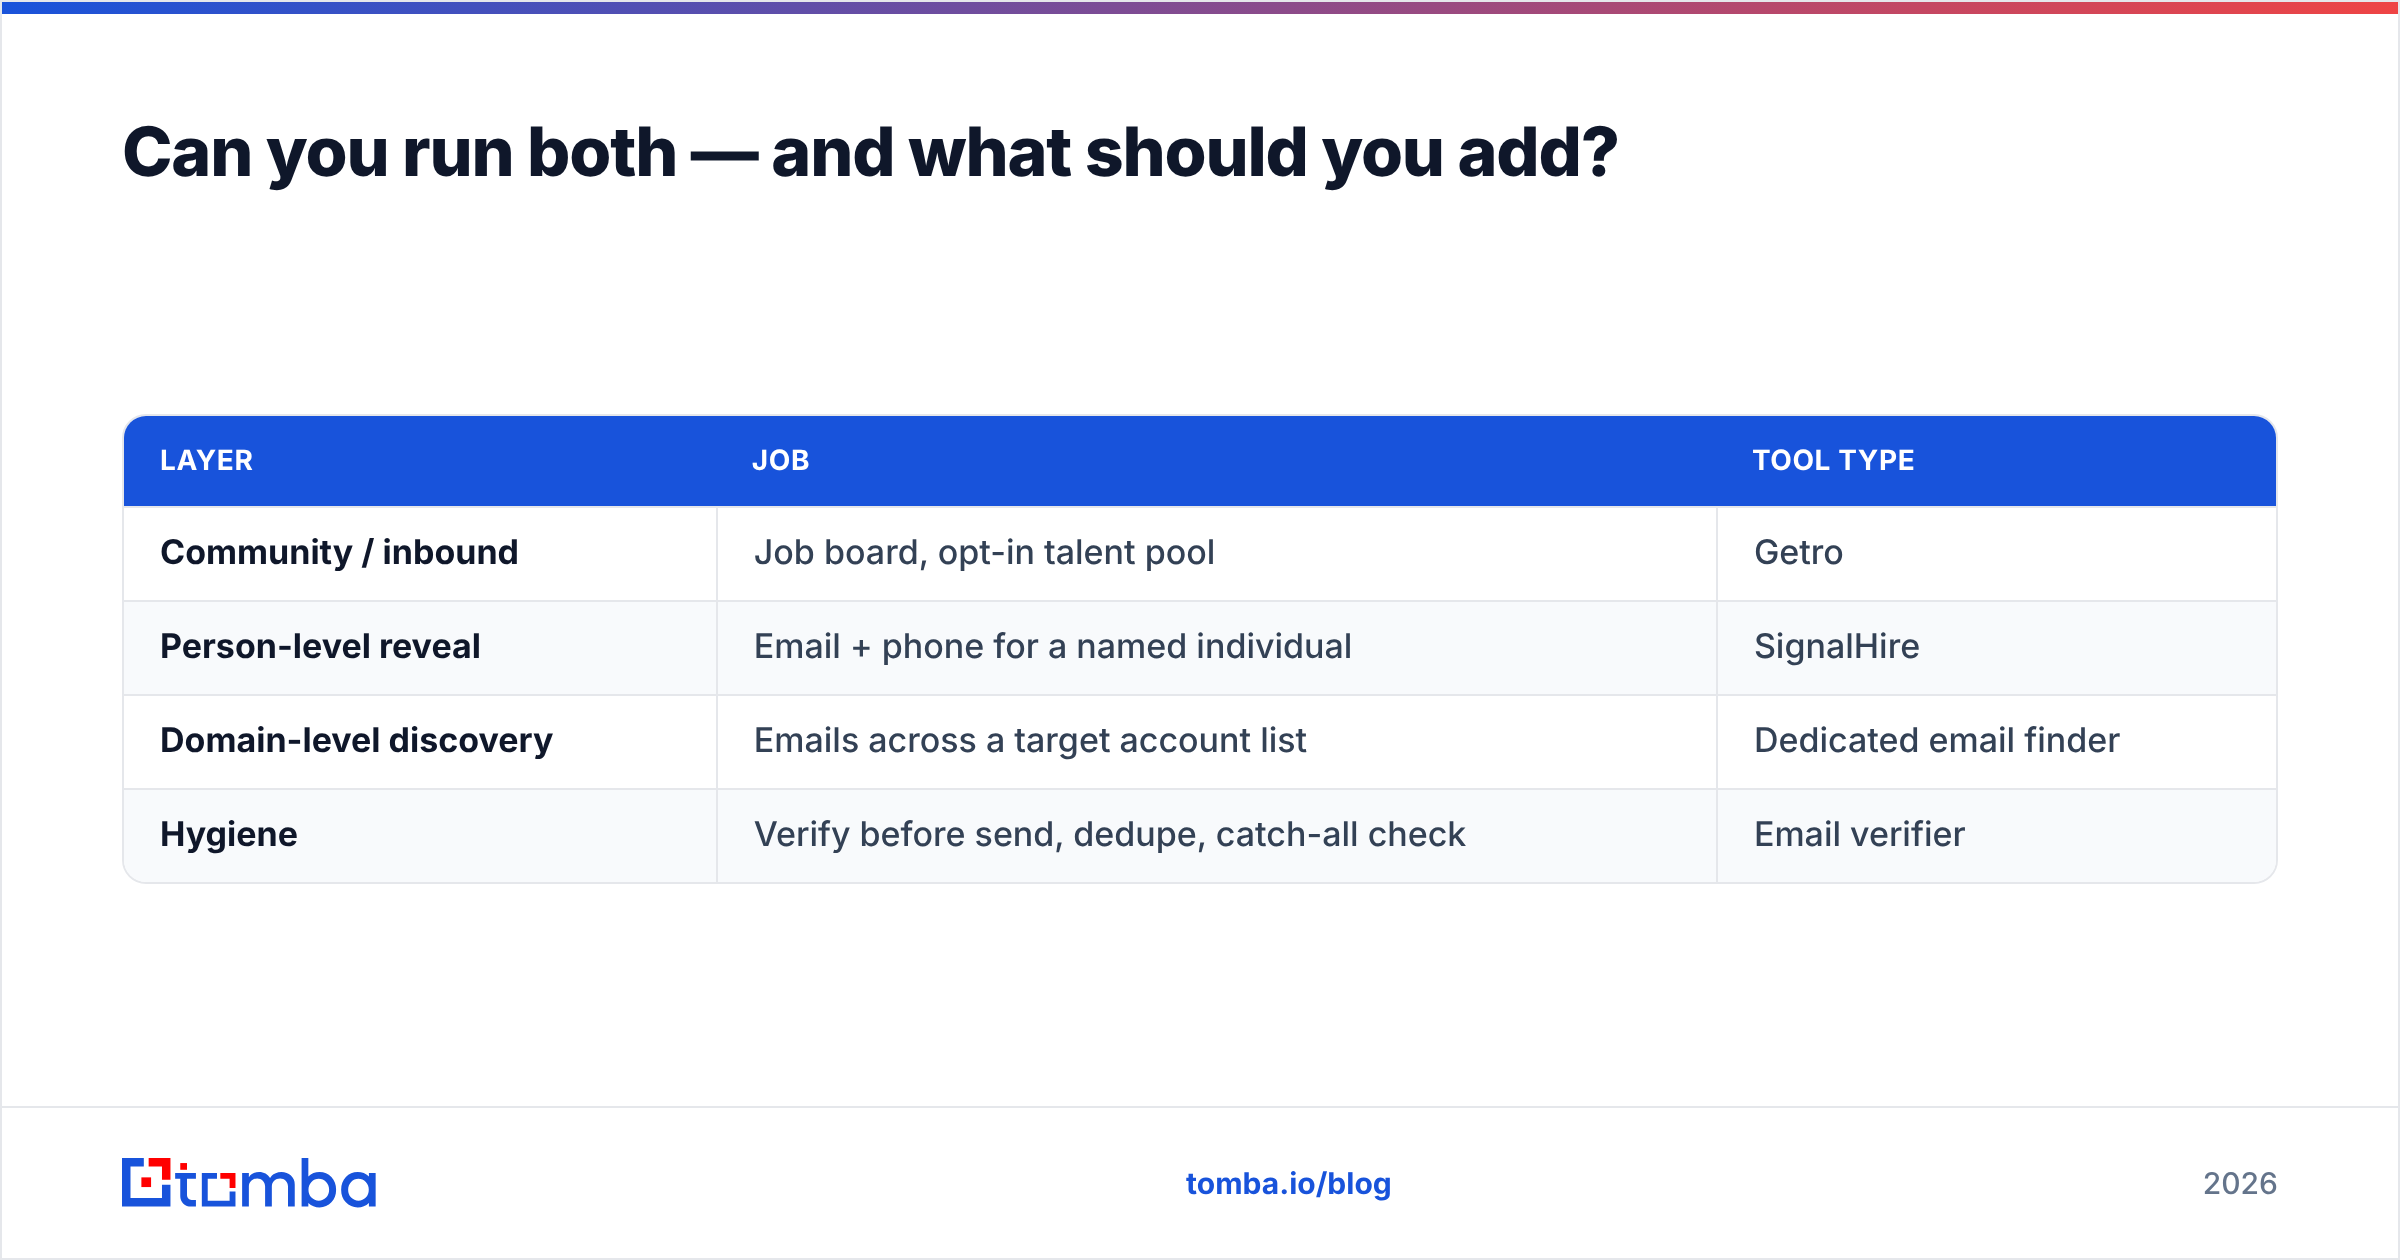This screenshot has width=2400, height=1260.
Task: Click the tomba wordmark text in footer
Action: 277,1183
